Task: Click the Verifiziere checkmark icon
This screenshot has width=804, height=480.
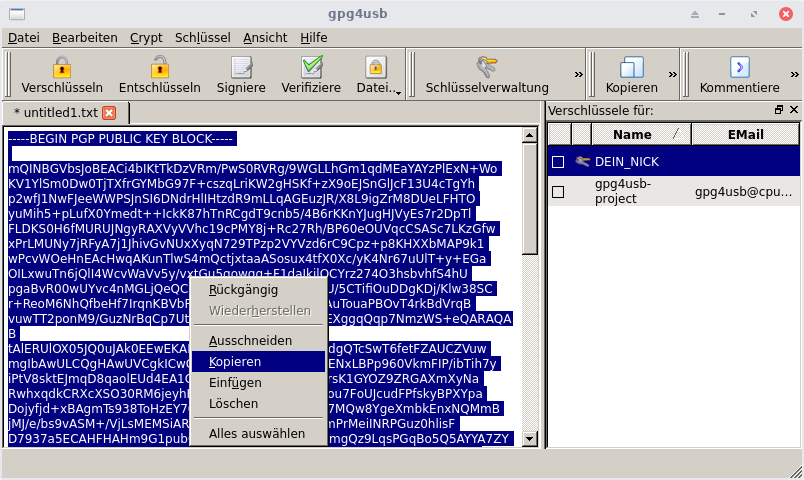Action: [311, 67]
